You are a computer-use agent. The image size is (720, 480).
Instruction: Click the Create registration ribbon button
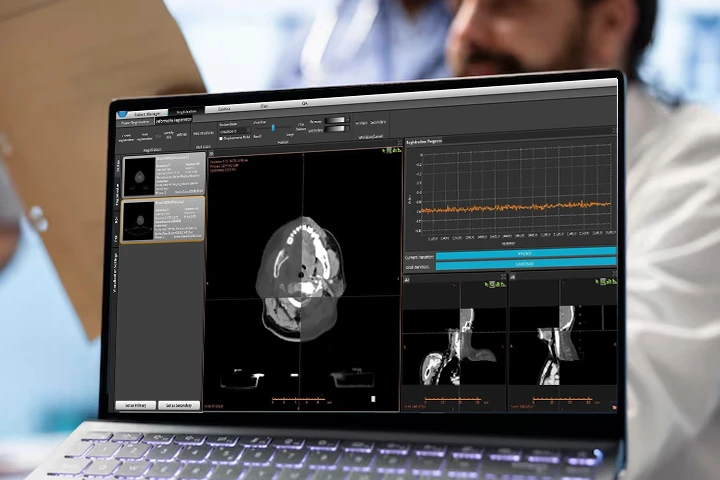coord(126,138)
